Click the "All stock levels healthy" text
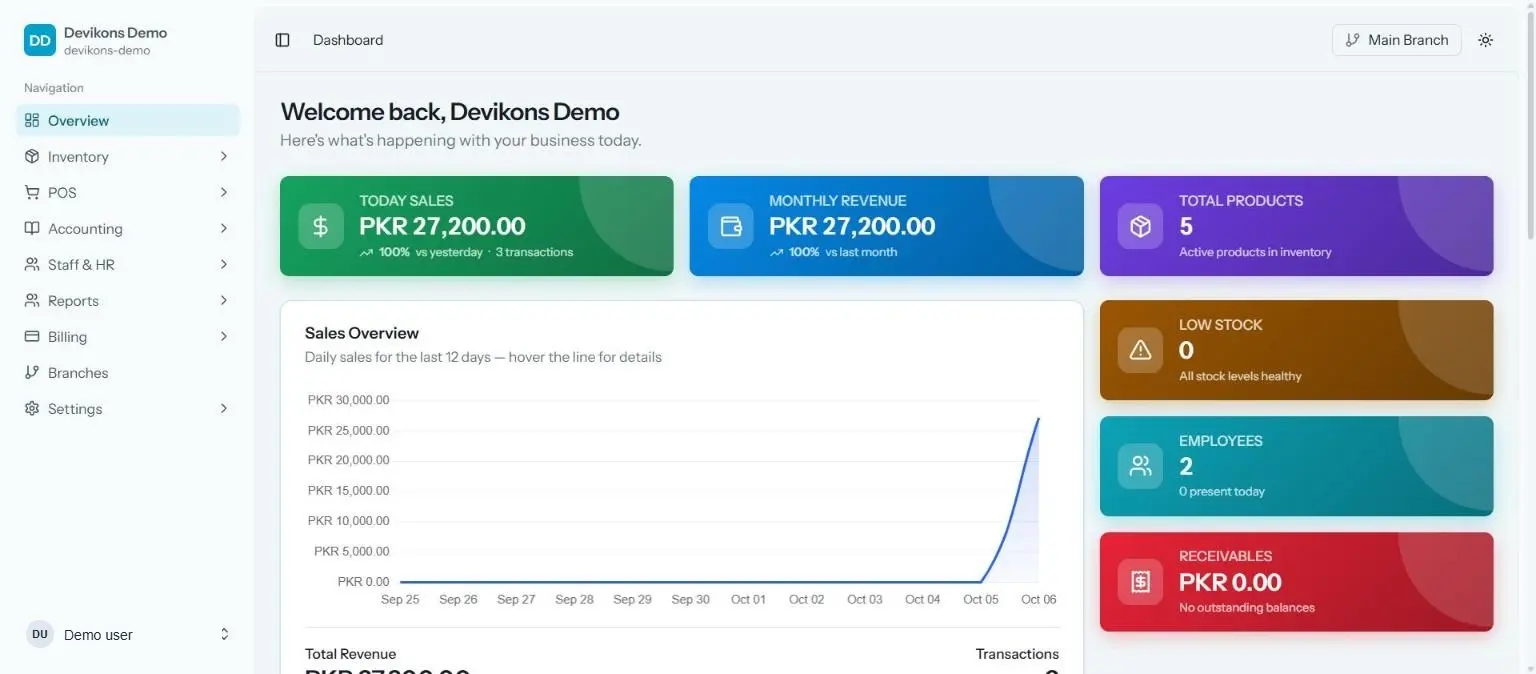1536x674 pixels. point(1241,376)
